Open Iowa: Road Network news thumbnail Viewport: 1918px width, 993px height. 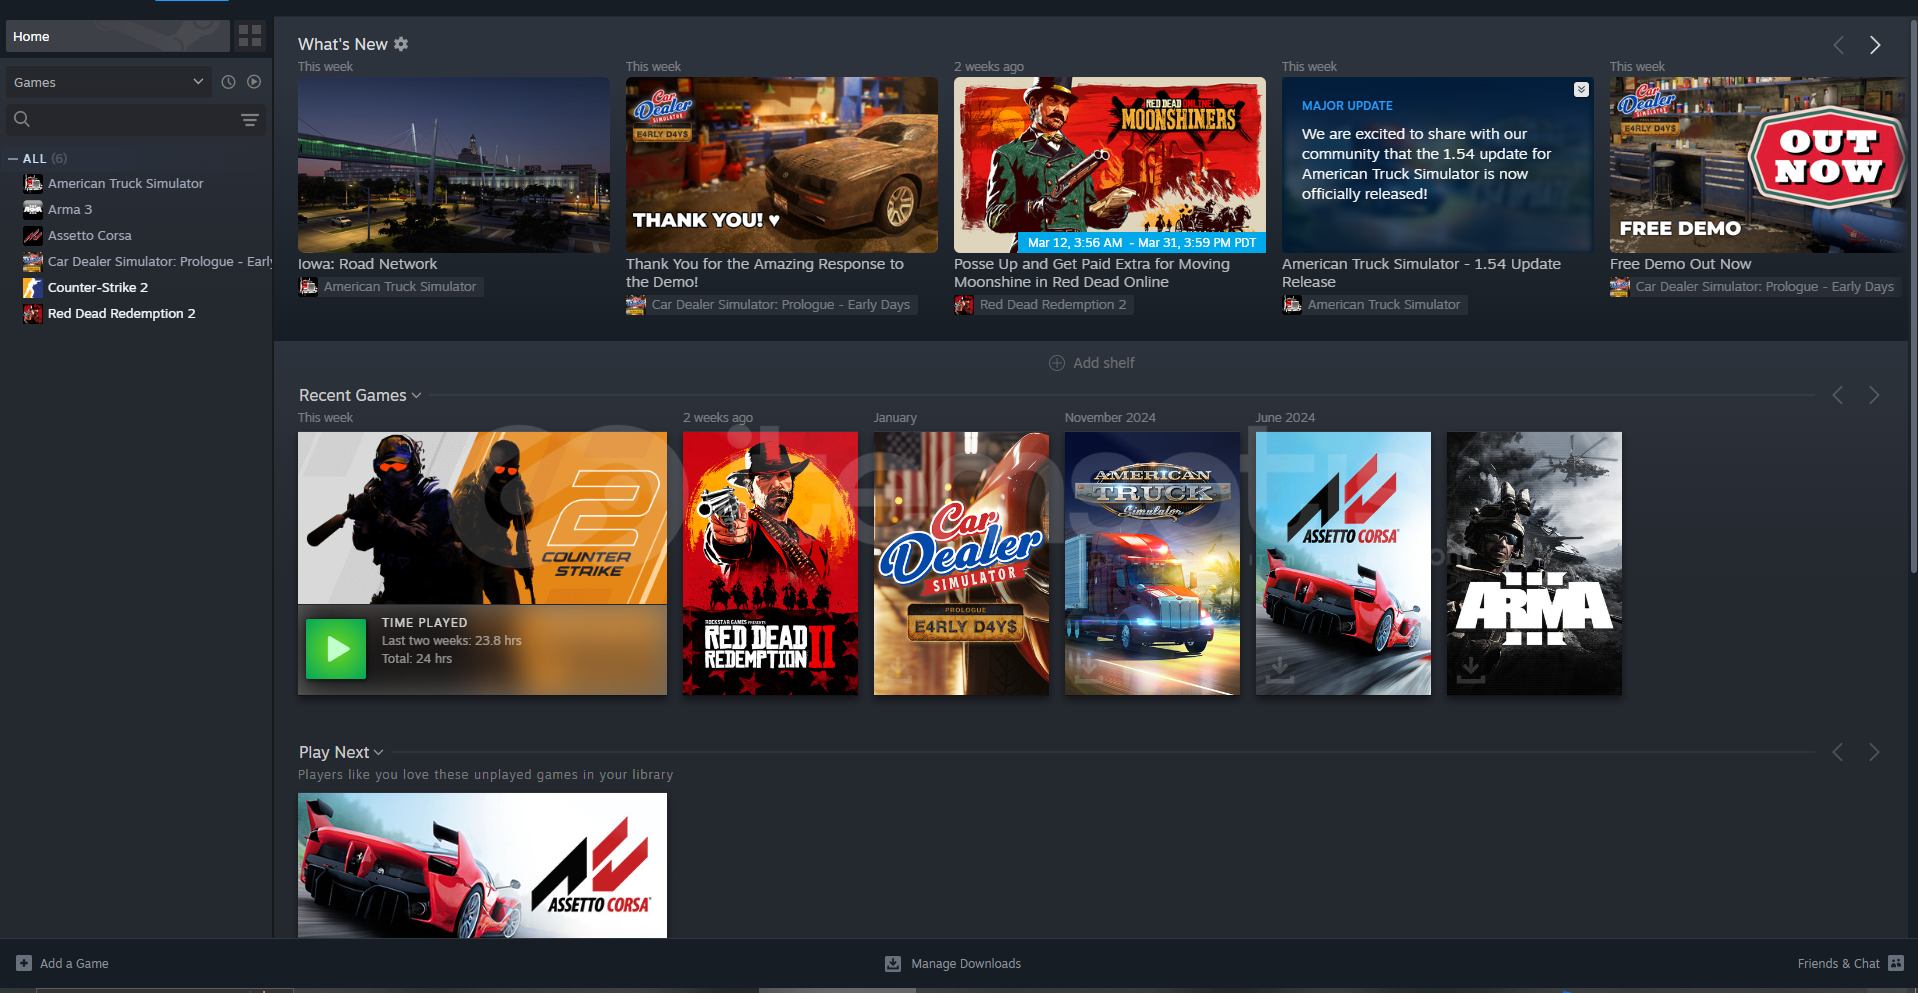(x=454, y=165)
